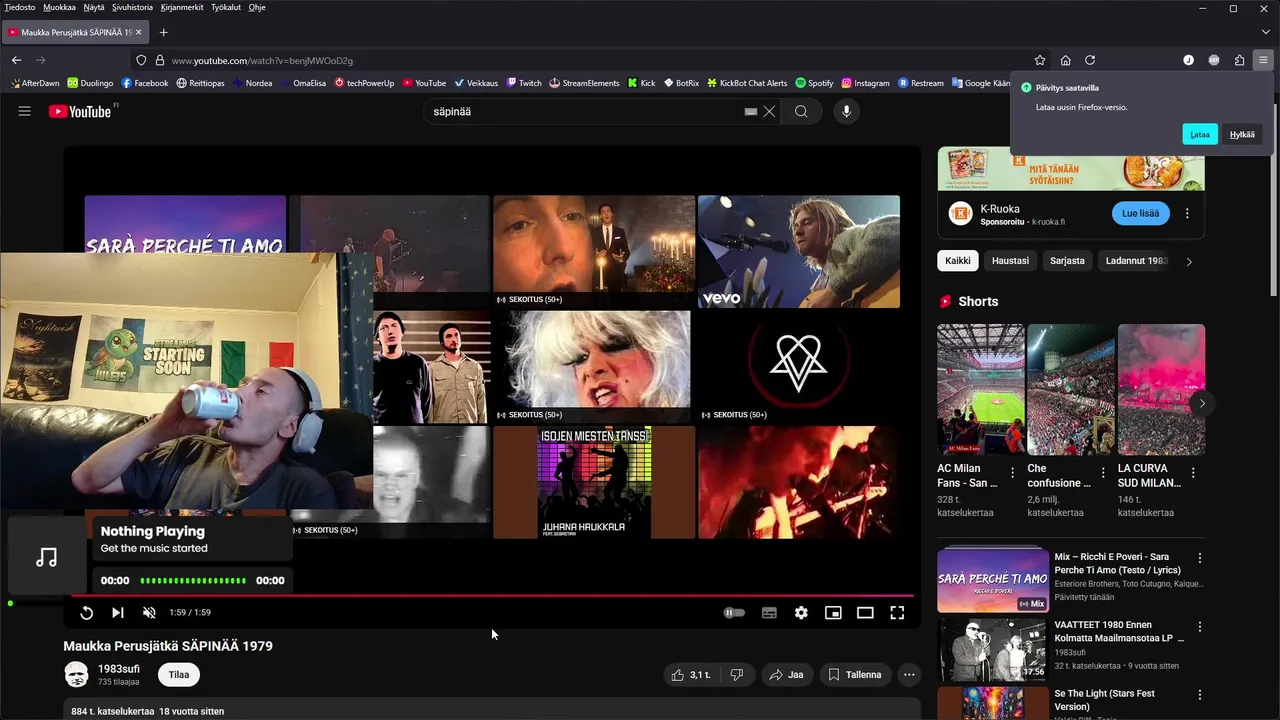Screen dimensions: 1280x720
Task: Select the Sarjasta filter chip
Action: click(1067, 261)
